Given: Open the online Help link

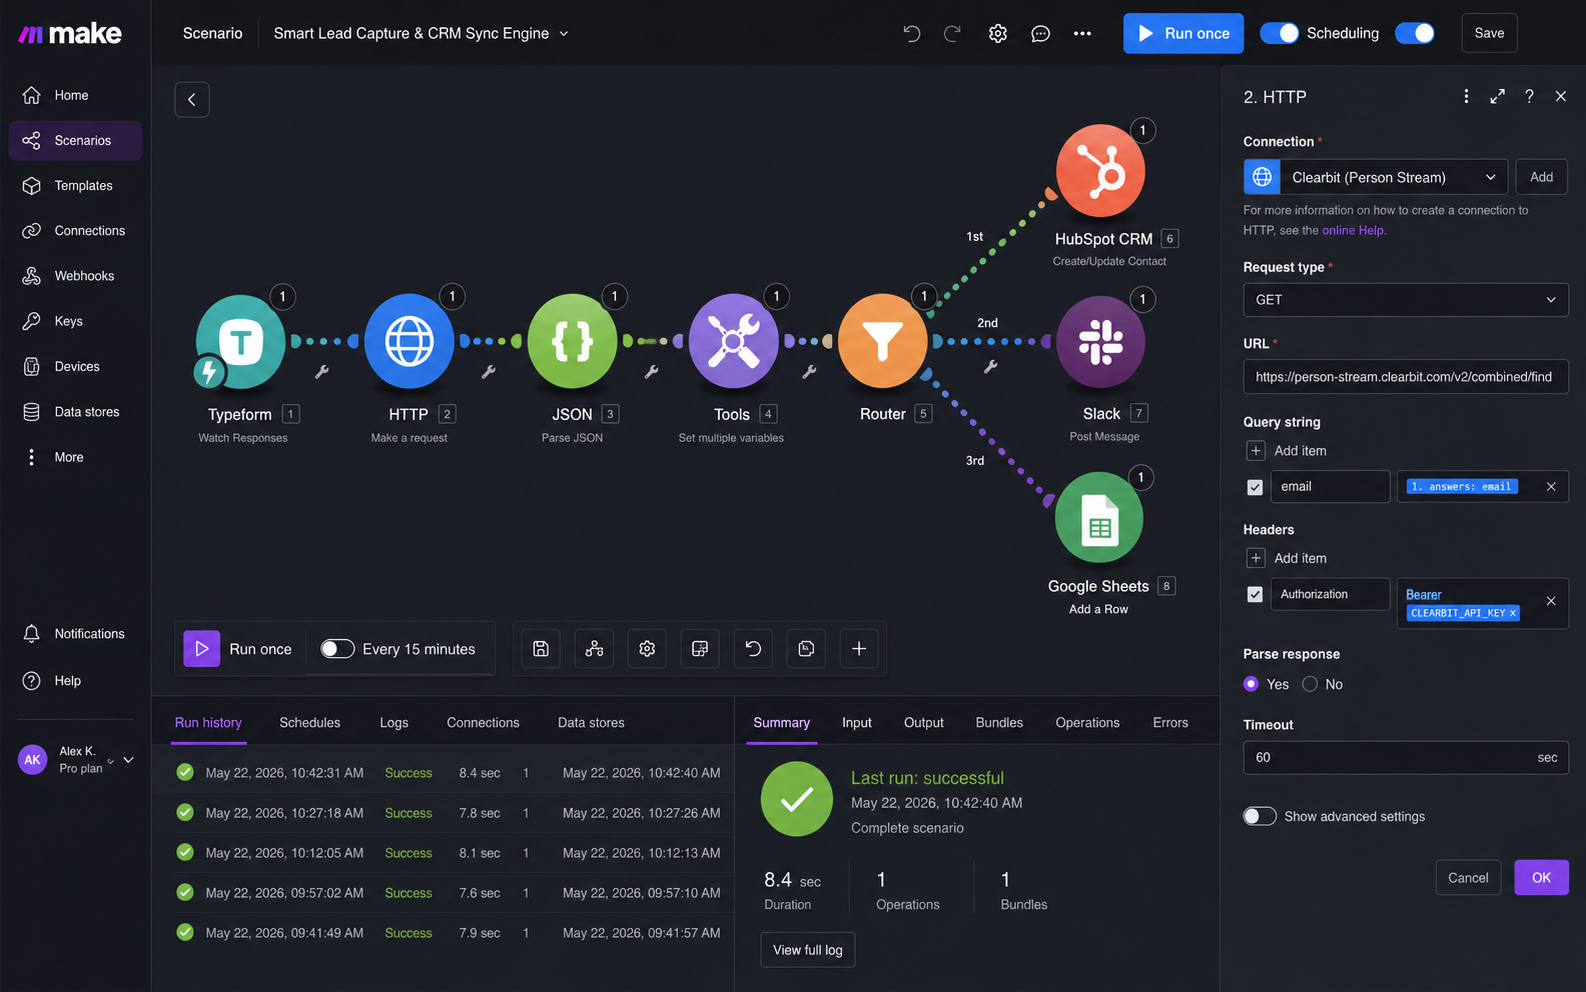Looking at the screenshot, I should point(1354,230).
